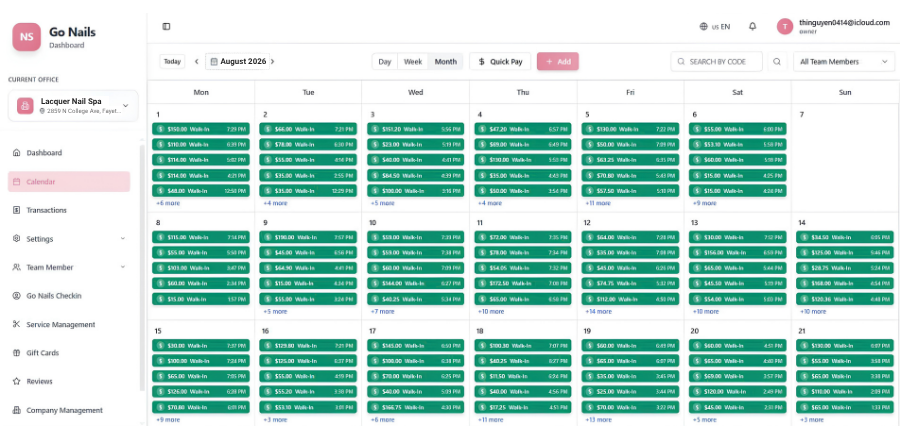The width and height of the screenshot is (900, 440).
Task: Click the Lacquer Nail Spa office icon
Action: (25, 106)
